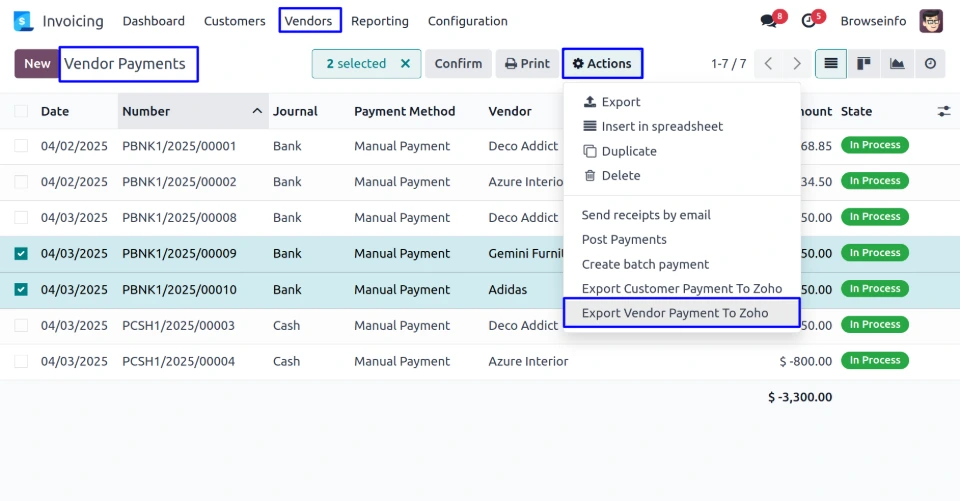
Task: Switch to list view
Action: (x=830, y=64)
